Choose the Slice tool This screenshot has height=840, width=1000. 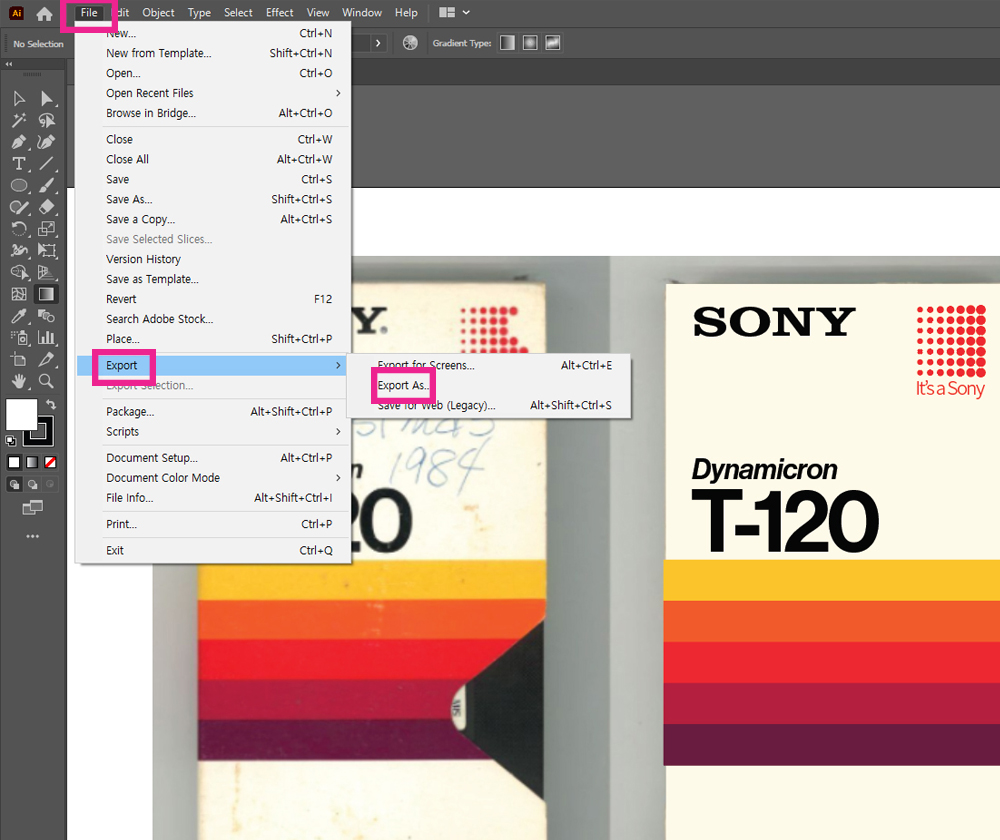[47, 359]
